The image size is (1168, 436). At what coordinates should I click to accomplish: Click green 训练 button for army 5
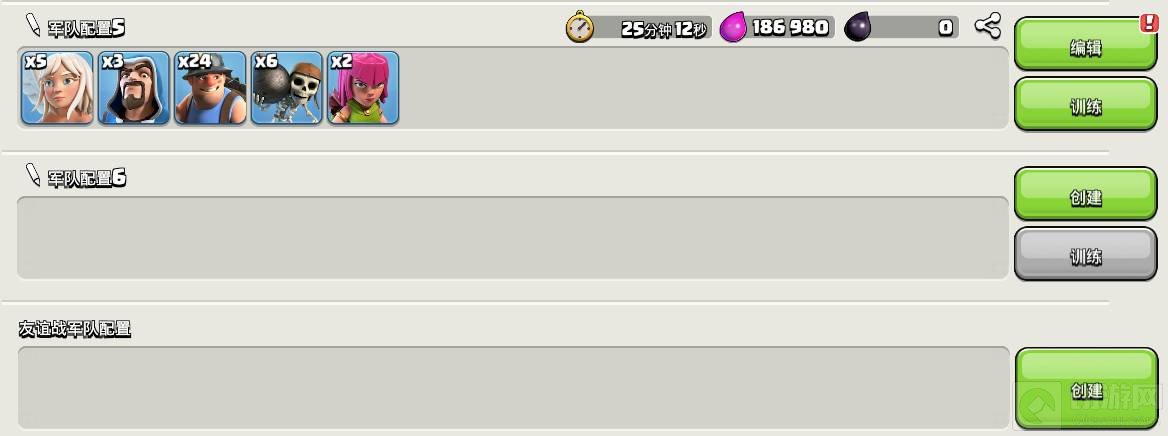(x=1085, y=104)
